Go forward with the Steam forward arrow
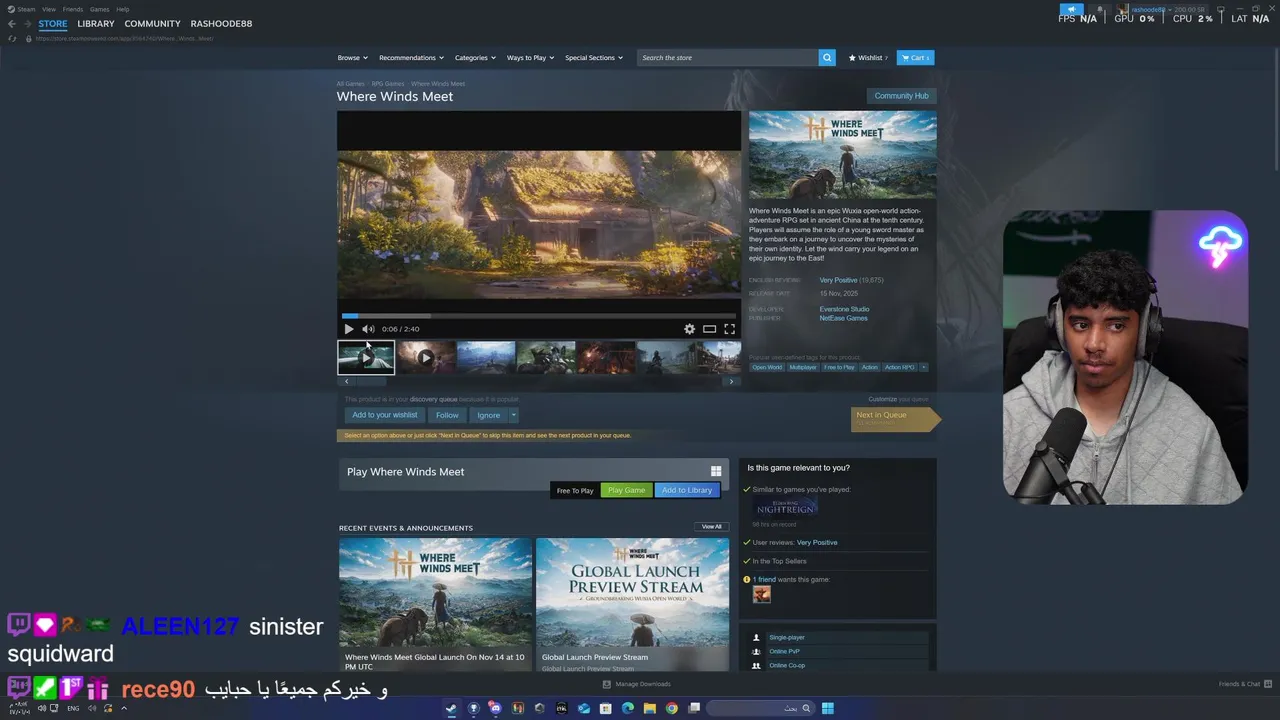1280x720 pixels. click(x=28, y=24)
